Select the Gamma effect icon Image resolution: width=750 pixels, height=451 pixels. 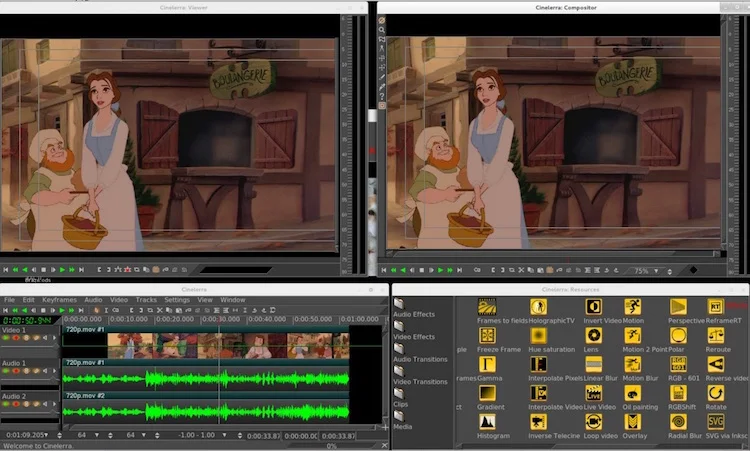tap(487, 364)
